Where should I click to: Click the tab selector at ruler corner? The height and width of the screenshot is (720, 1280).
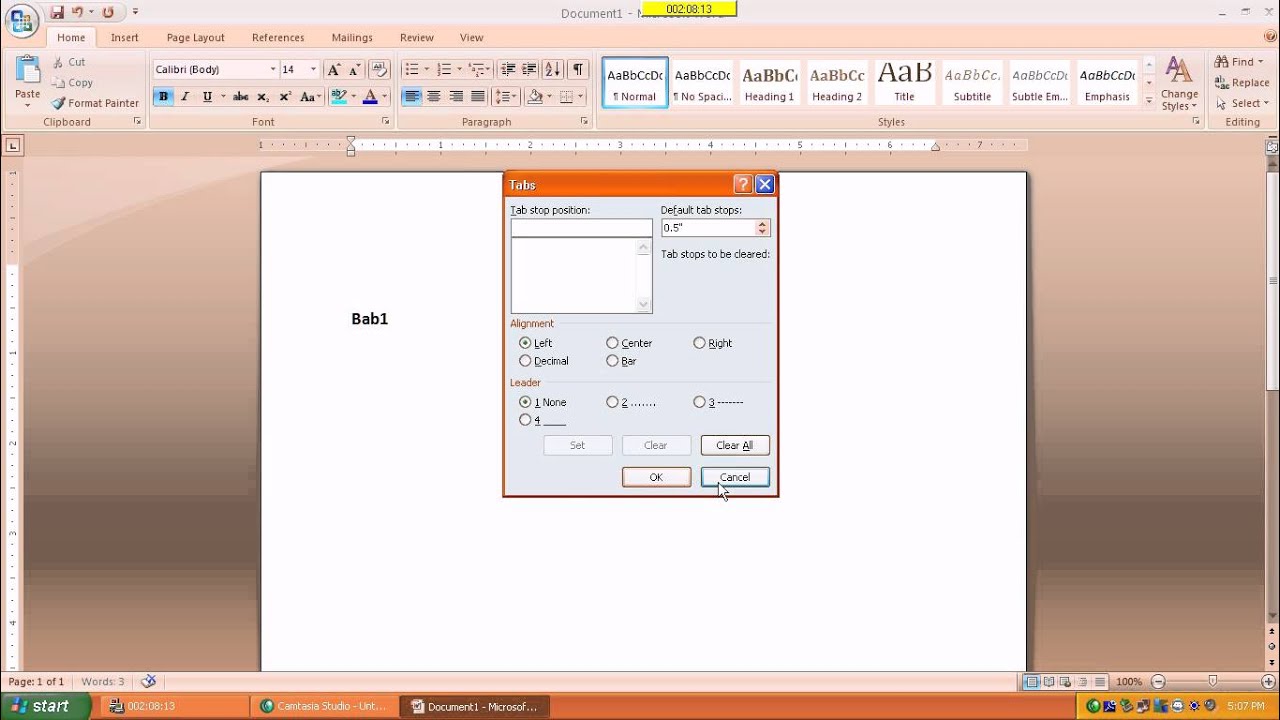[13, 145]
